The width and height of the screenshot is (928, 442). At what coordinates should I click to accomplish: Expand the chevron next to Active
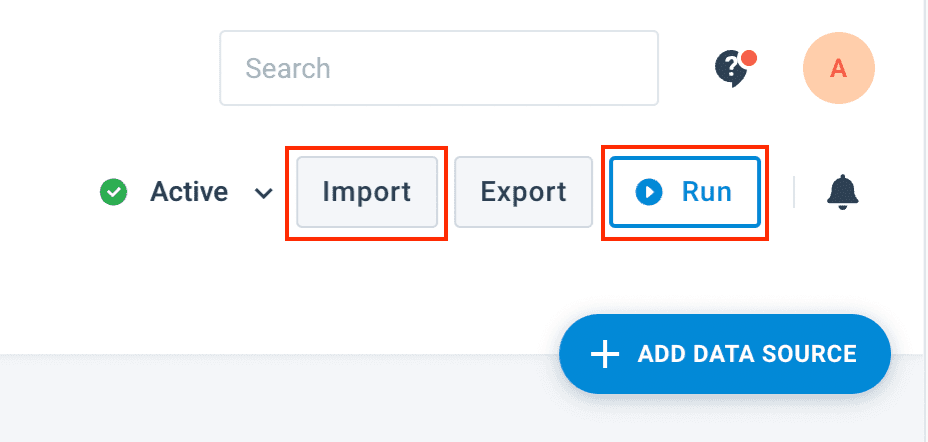coord(263,193)
